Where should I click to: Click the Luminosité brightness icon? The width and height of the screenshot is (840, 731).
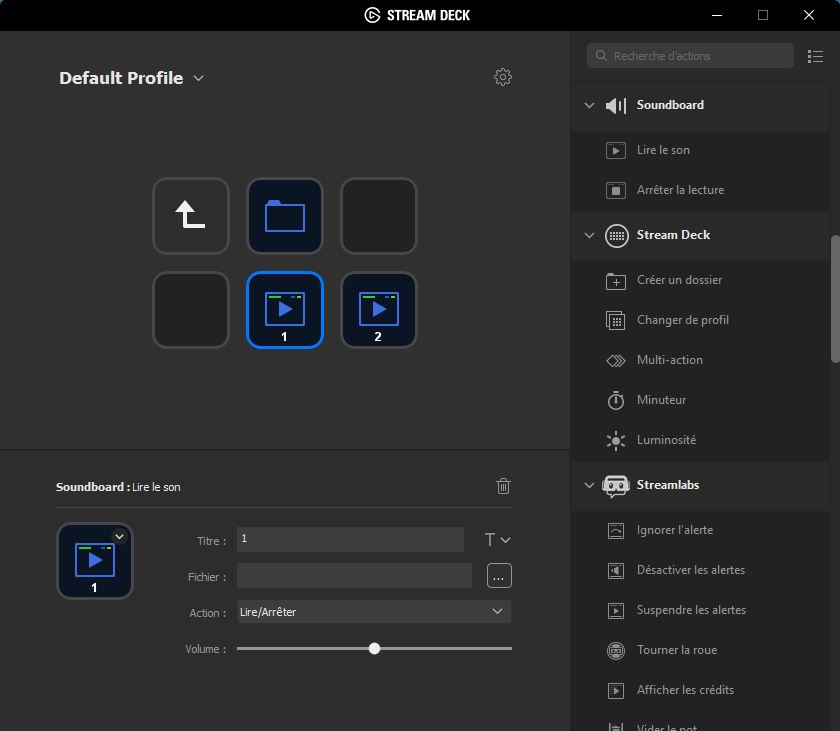pos(616,440)
